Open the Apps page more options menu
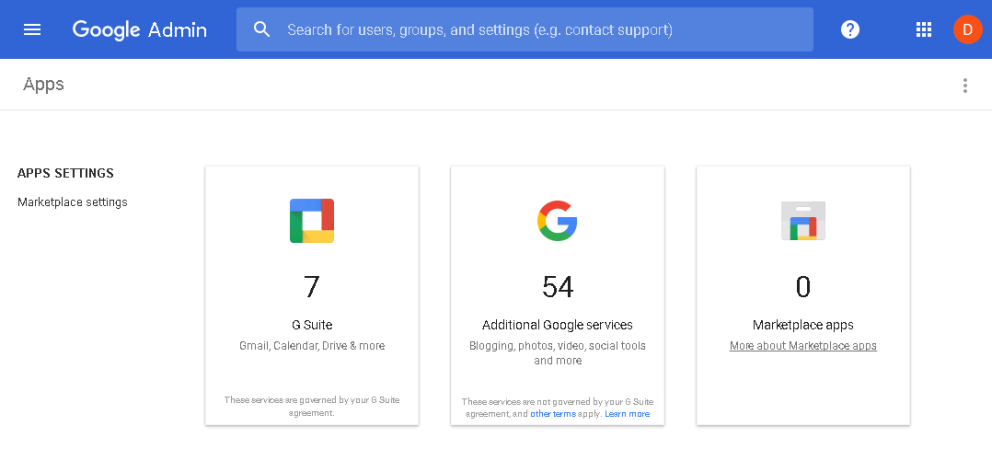The image size is (992, 449). point(965,85)
